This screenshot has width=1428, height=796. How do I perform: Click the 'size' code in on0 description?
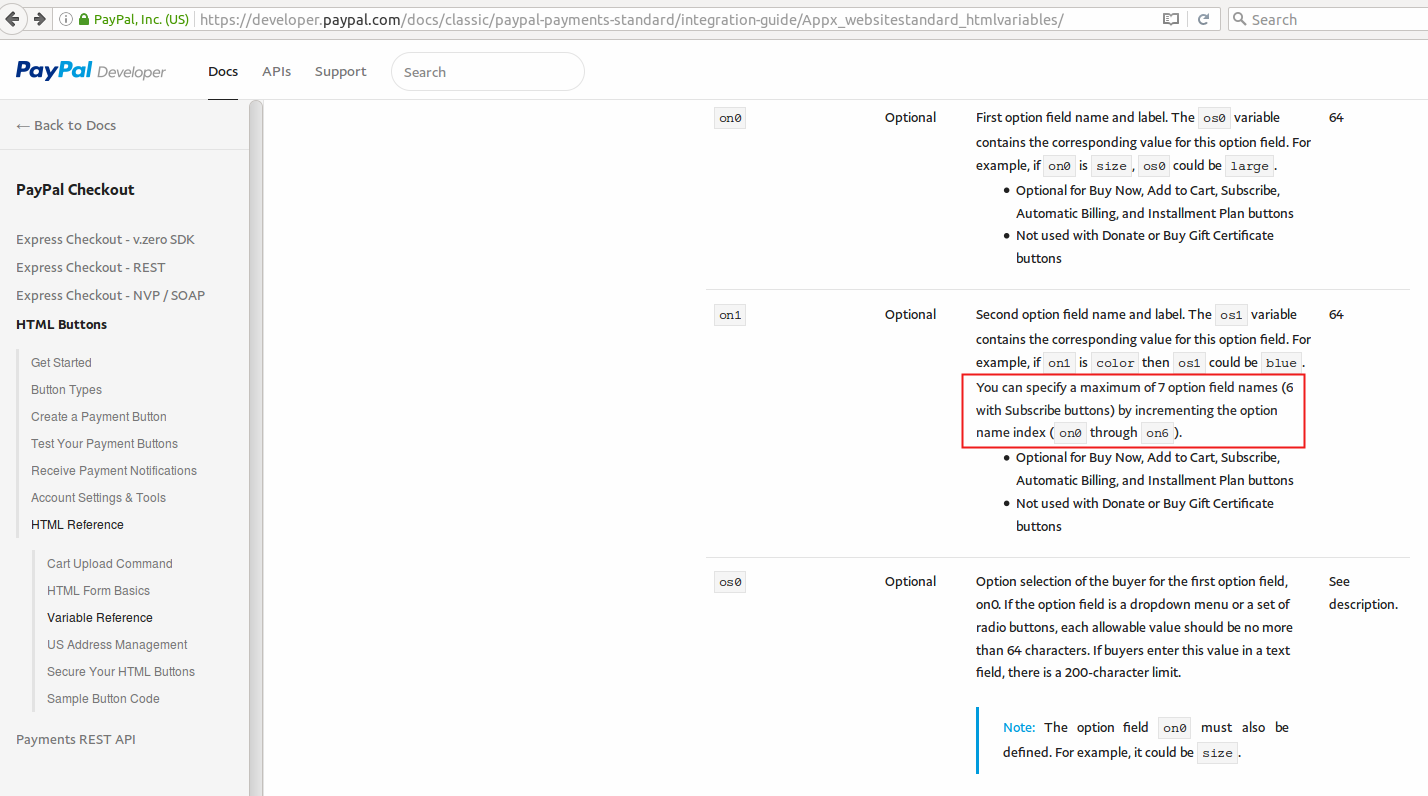click(x=1110, y=166)
